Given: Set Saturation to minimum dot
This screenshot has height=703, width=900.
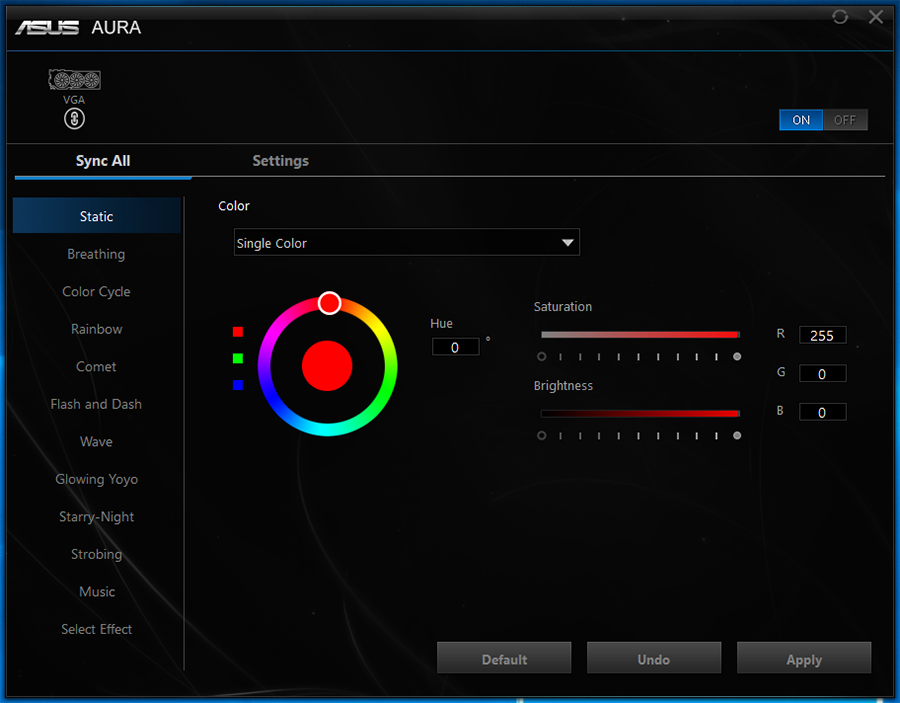Looking at the screenshot, I should tap(541, 356).
